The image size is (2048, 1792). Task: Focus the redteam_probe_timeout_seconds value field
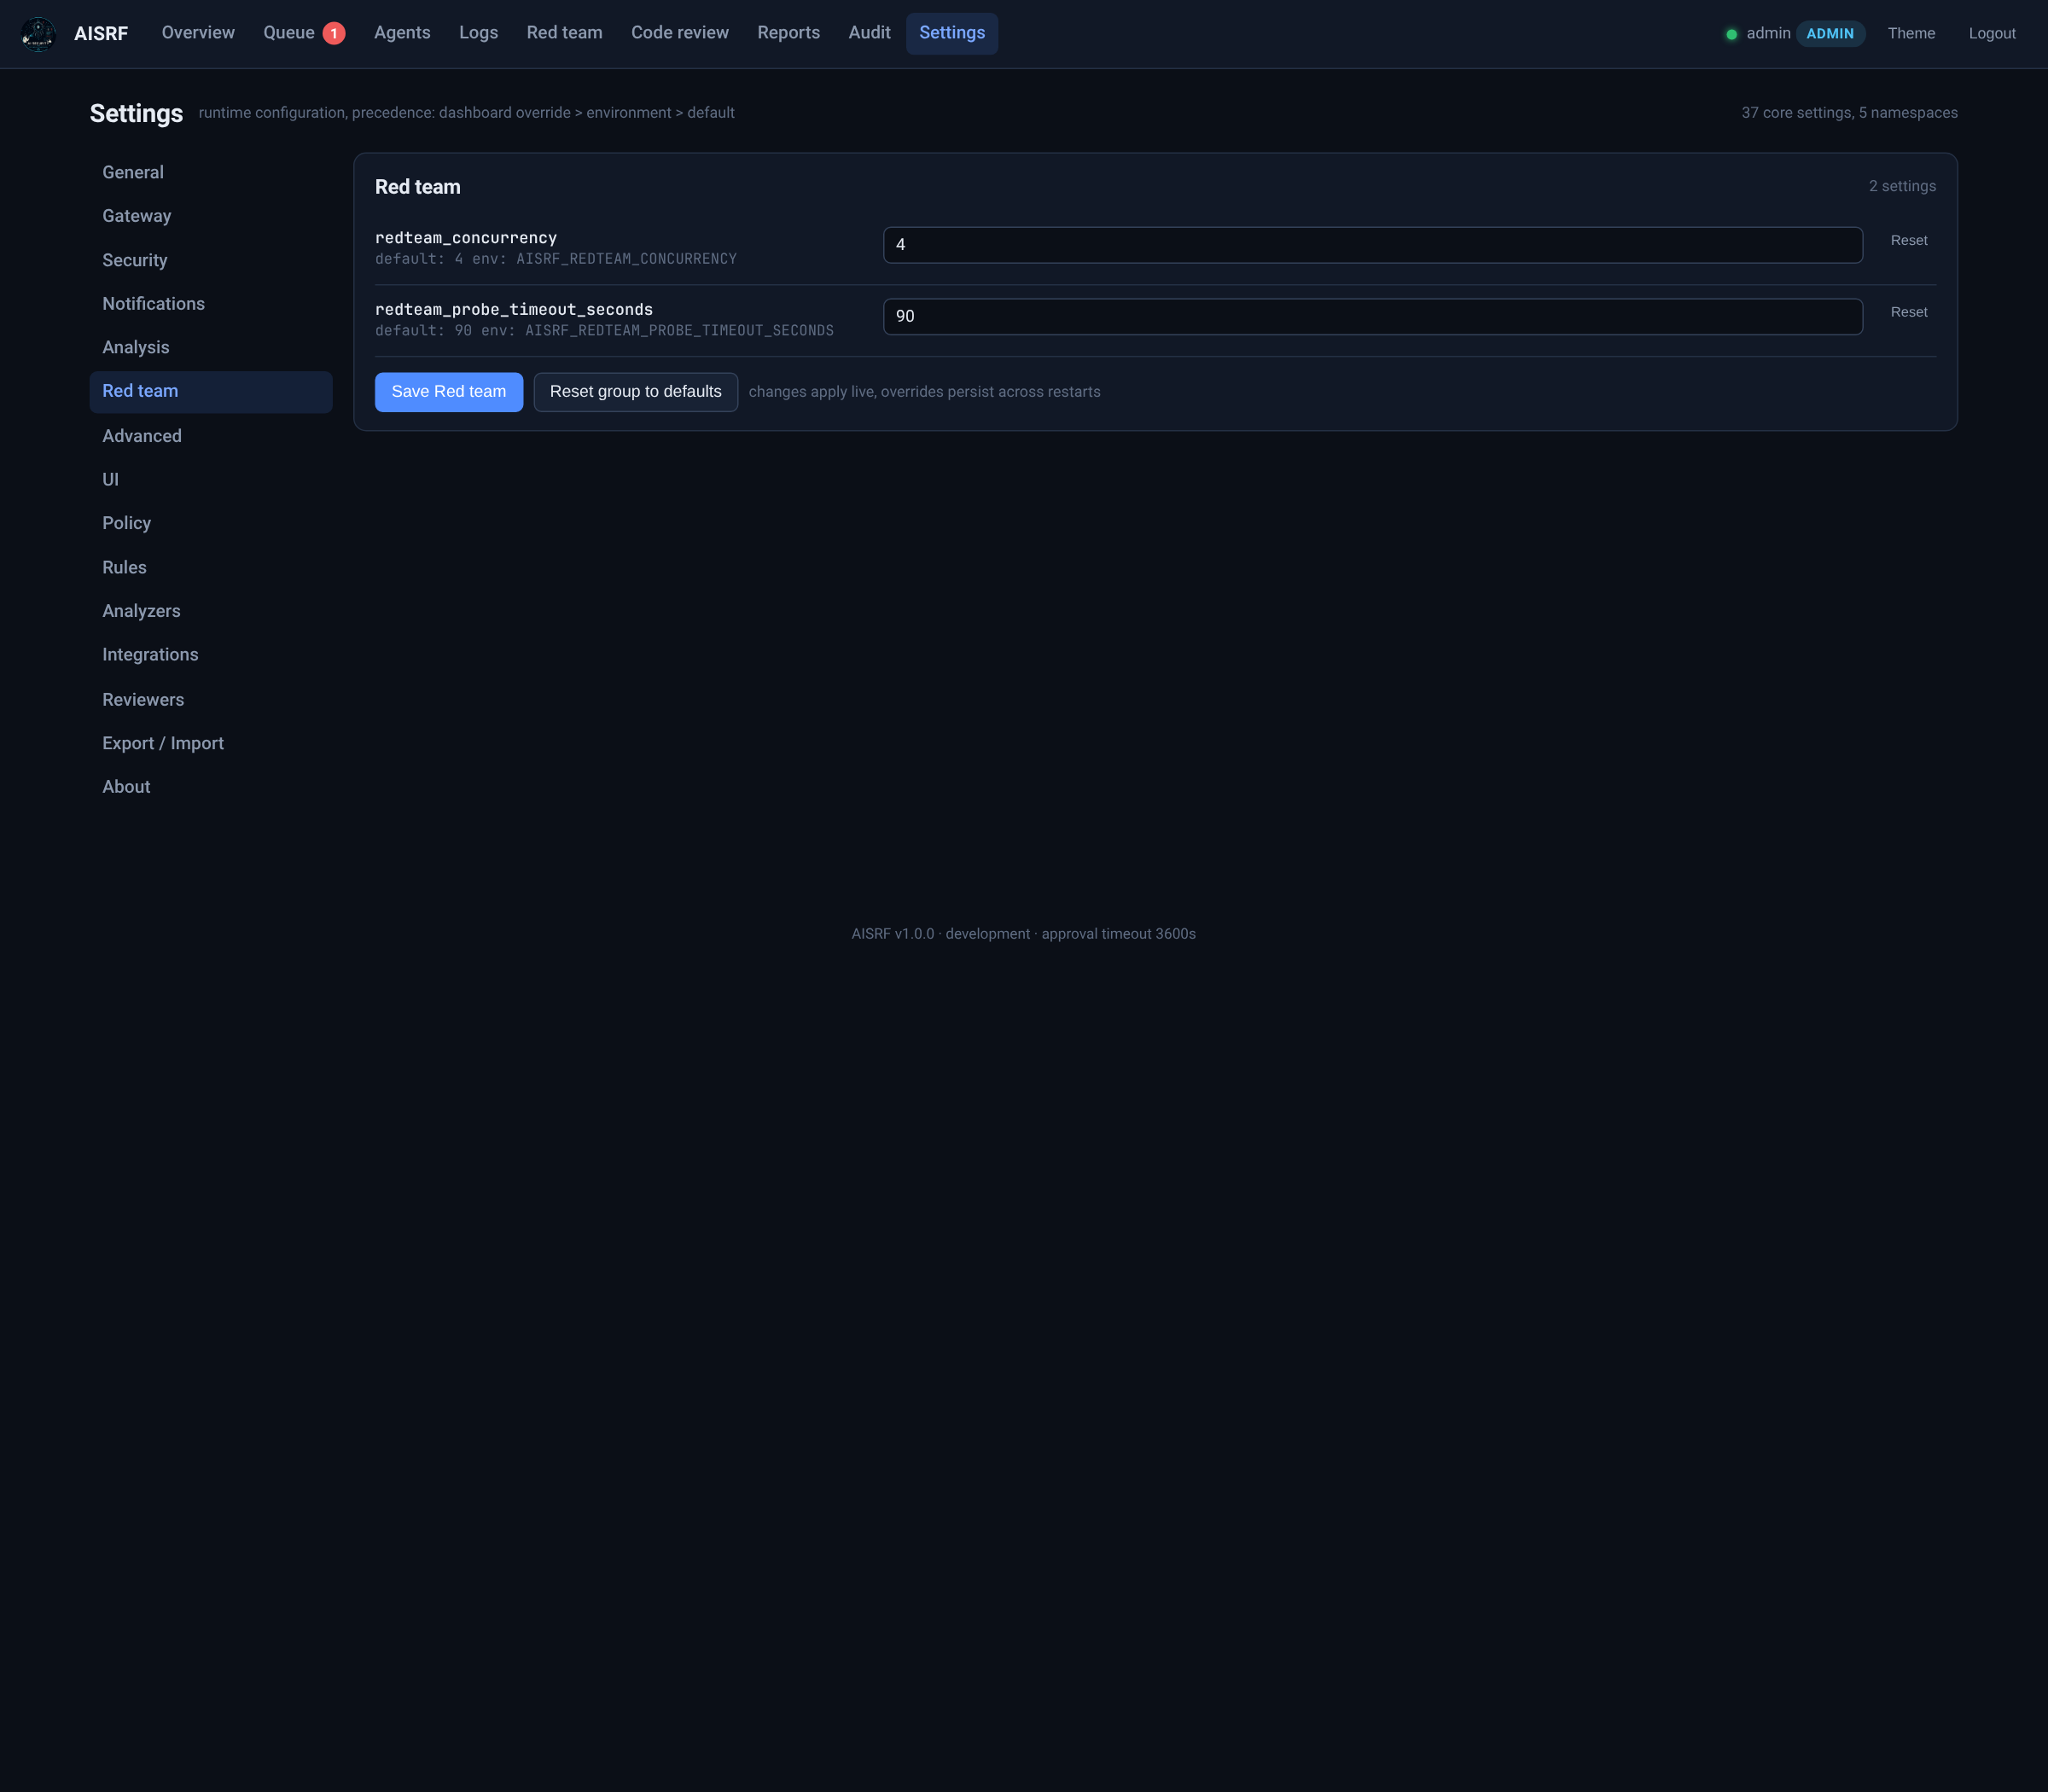click(1372, 317)
